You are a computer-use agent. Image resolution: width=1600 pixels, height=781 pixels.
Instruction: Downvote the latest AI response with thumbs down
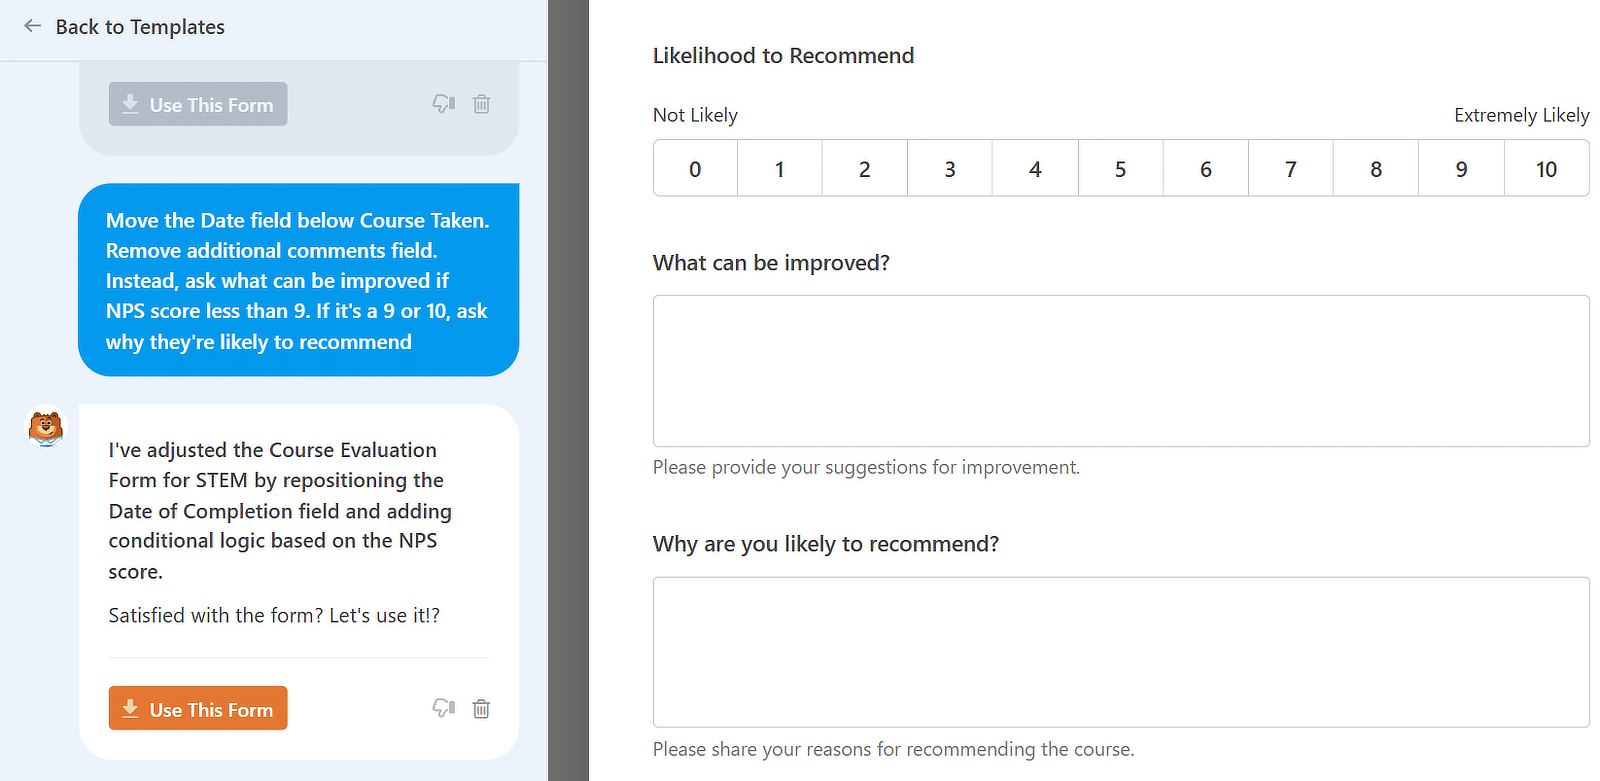click(x=443, y=708)
